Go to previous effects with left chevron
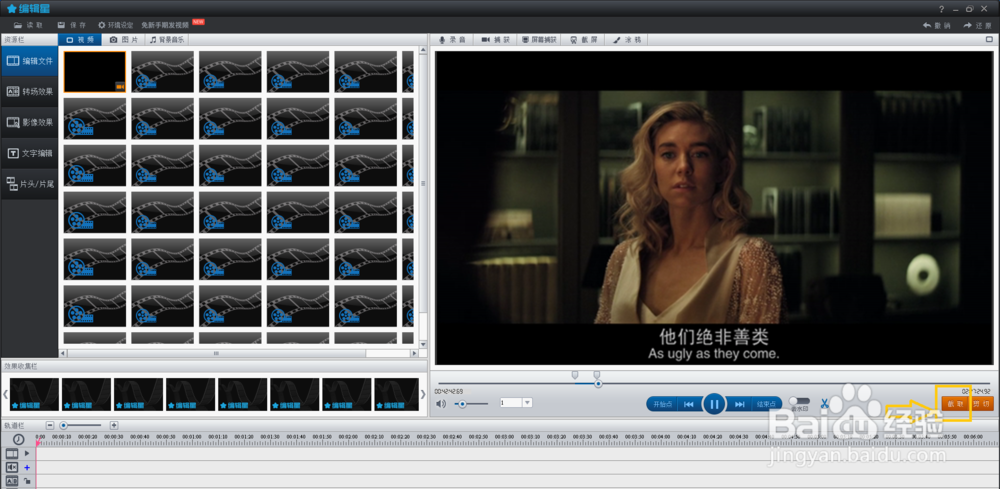The width and height of the screenshot is (1000, 489). tap(5, 394)
